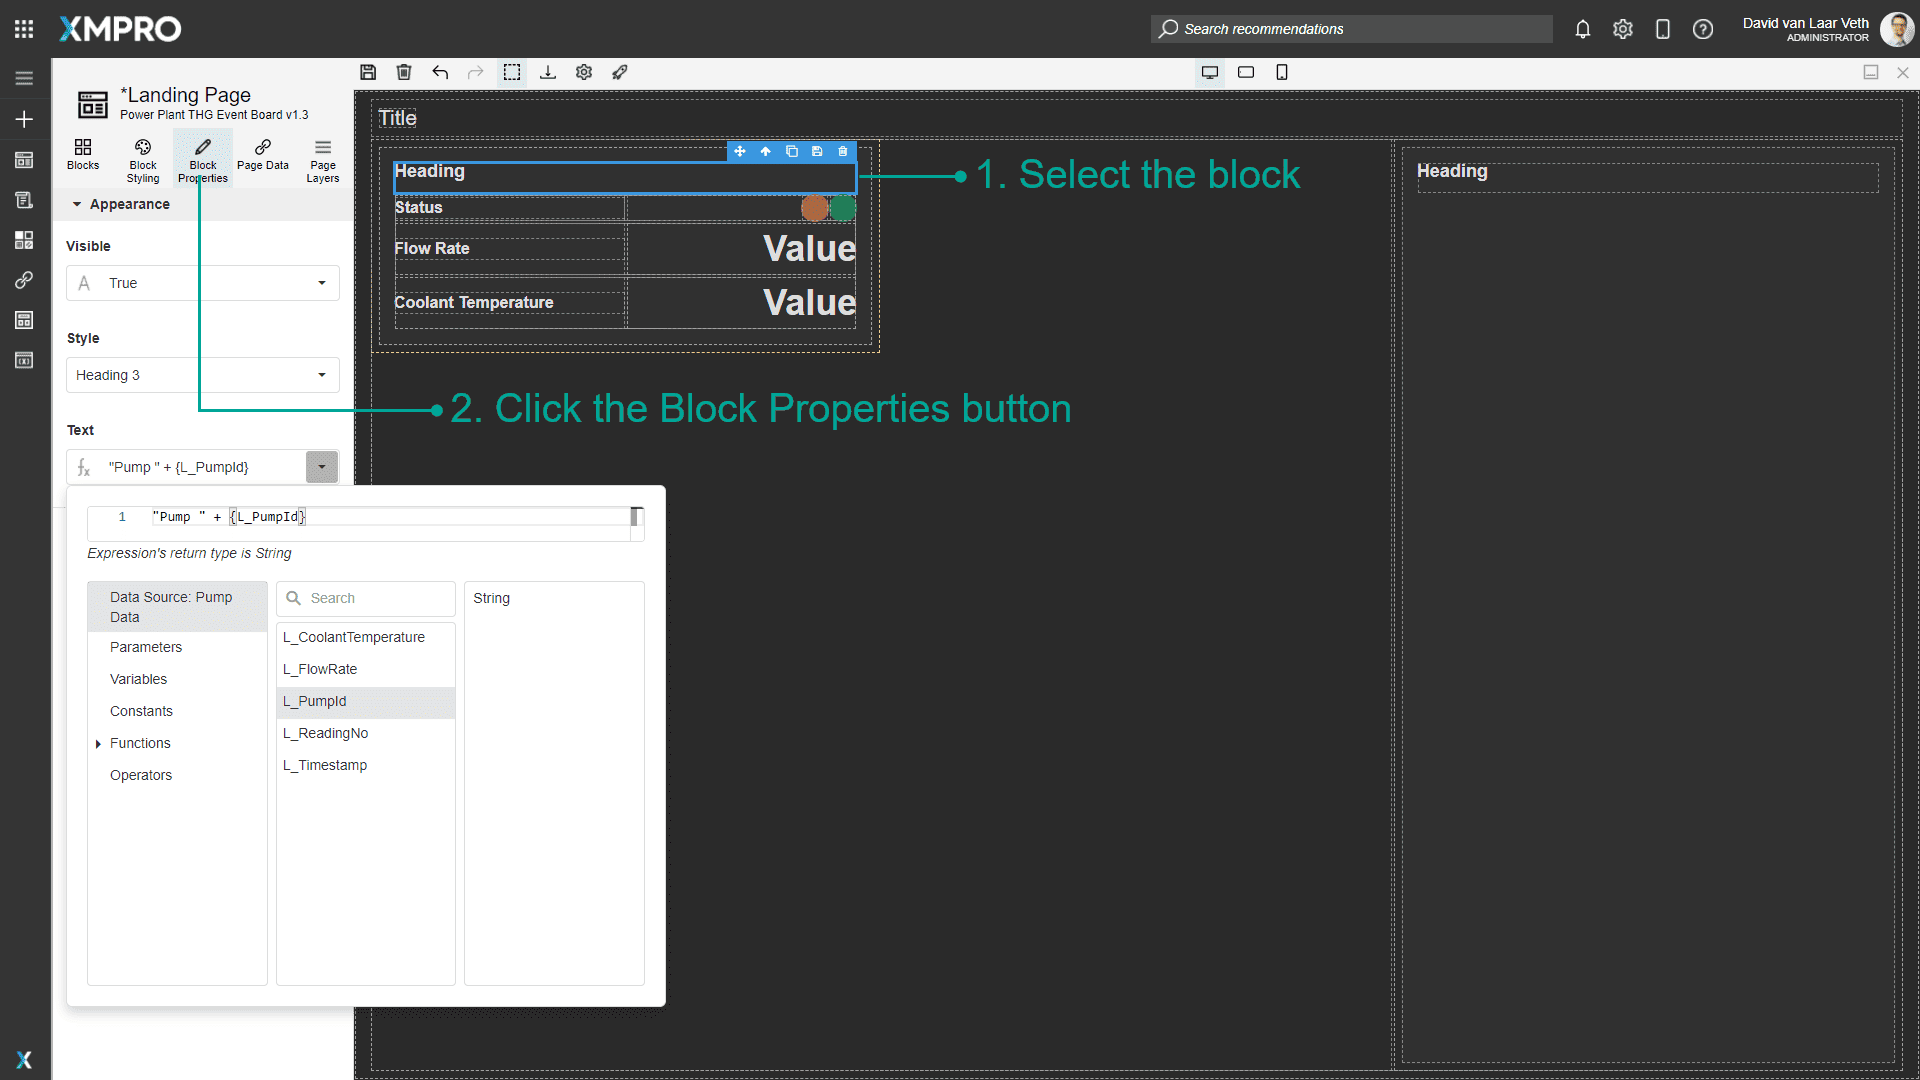Select the Operators category
The image size is (1920, 1080).
[x=141, y=775]
